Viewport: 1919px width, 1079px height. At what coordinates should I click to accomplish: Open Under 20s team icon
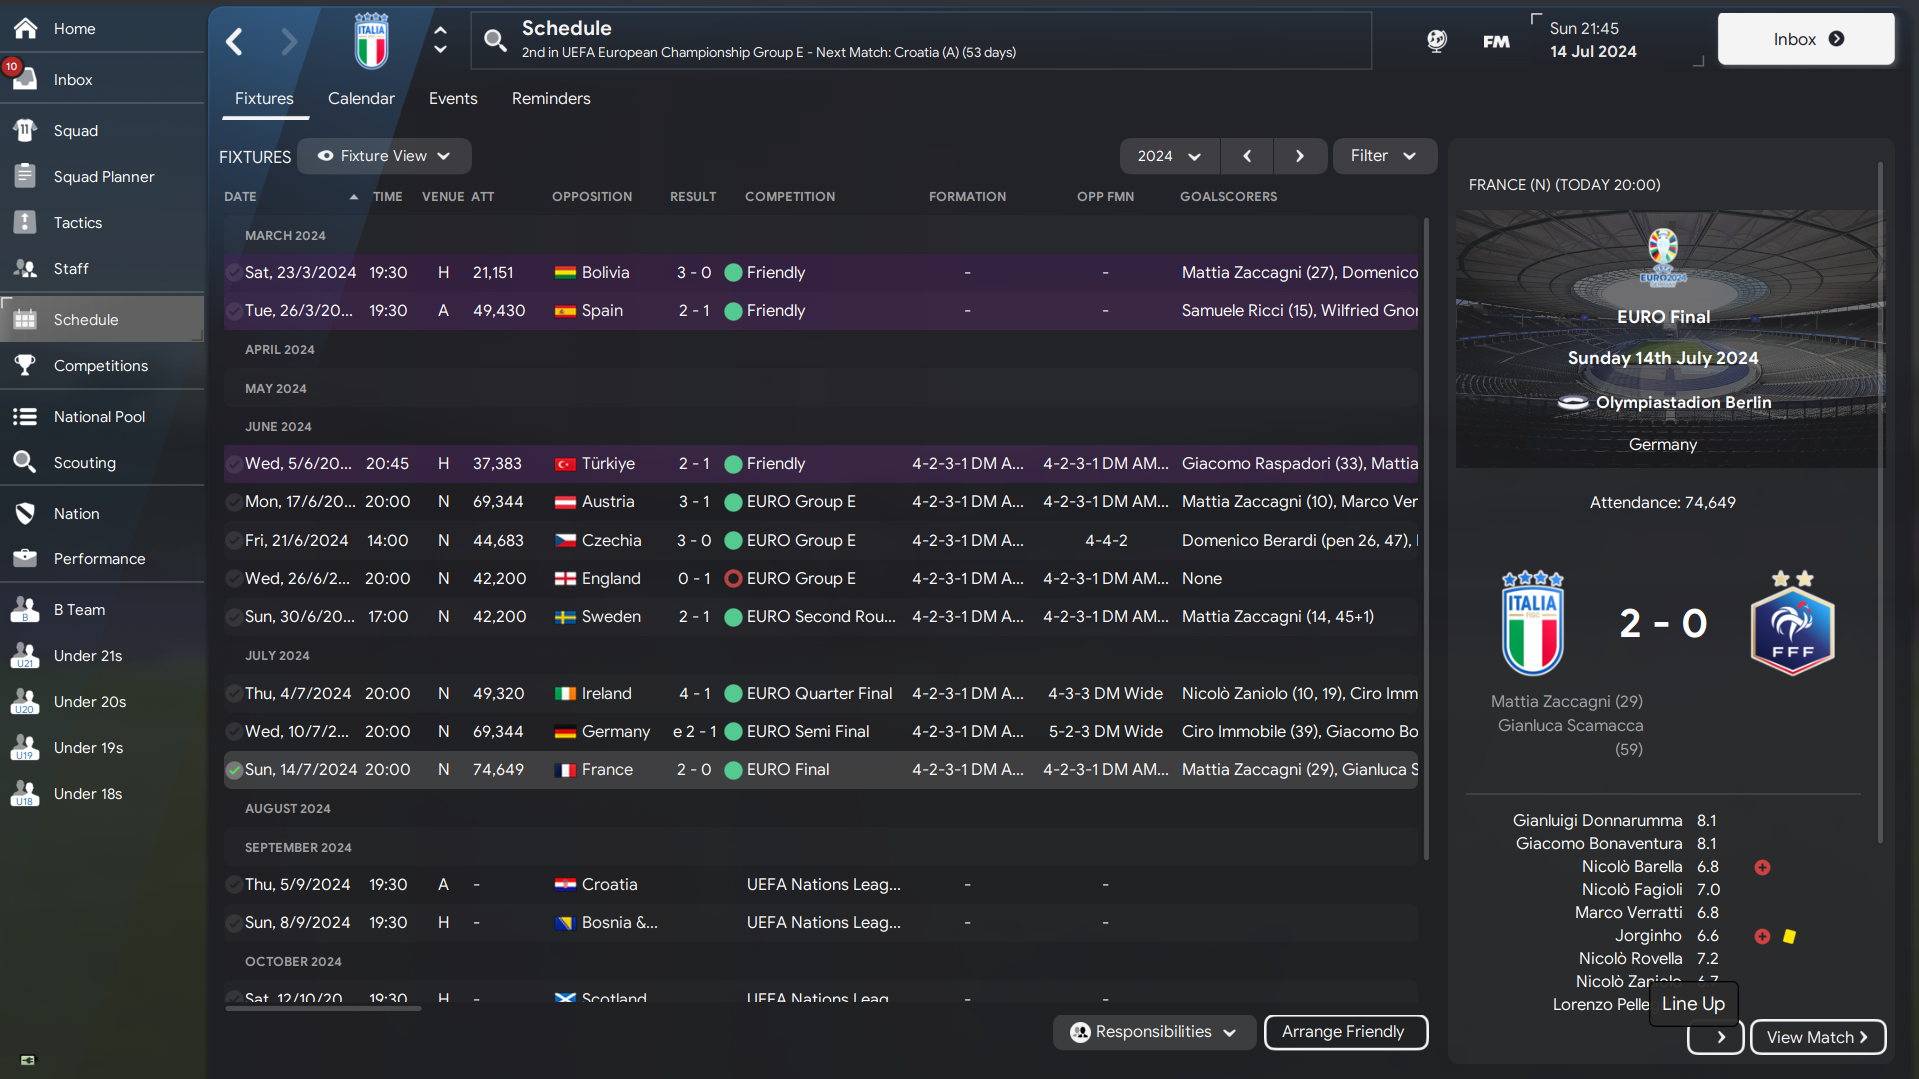tap(26, 701)
